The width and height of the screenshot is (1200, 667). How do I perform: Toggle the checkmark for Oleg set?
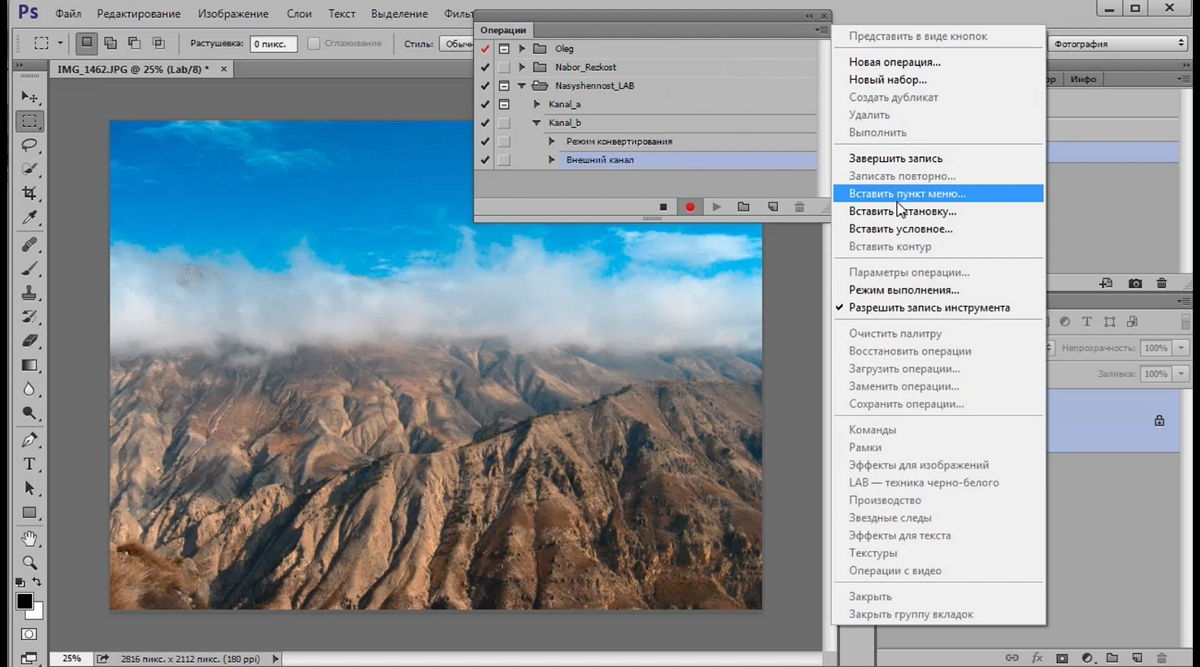pyautogui.click(x=485, y=49)
